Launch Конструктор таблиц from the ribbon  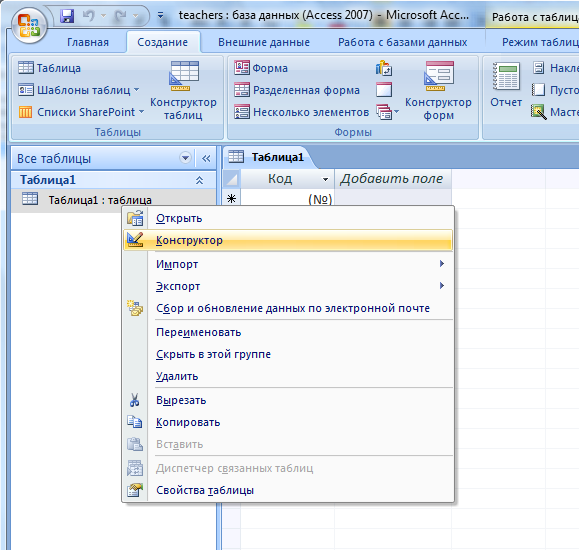click(x=184, y=90)
